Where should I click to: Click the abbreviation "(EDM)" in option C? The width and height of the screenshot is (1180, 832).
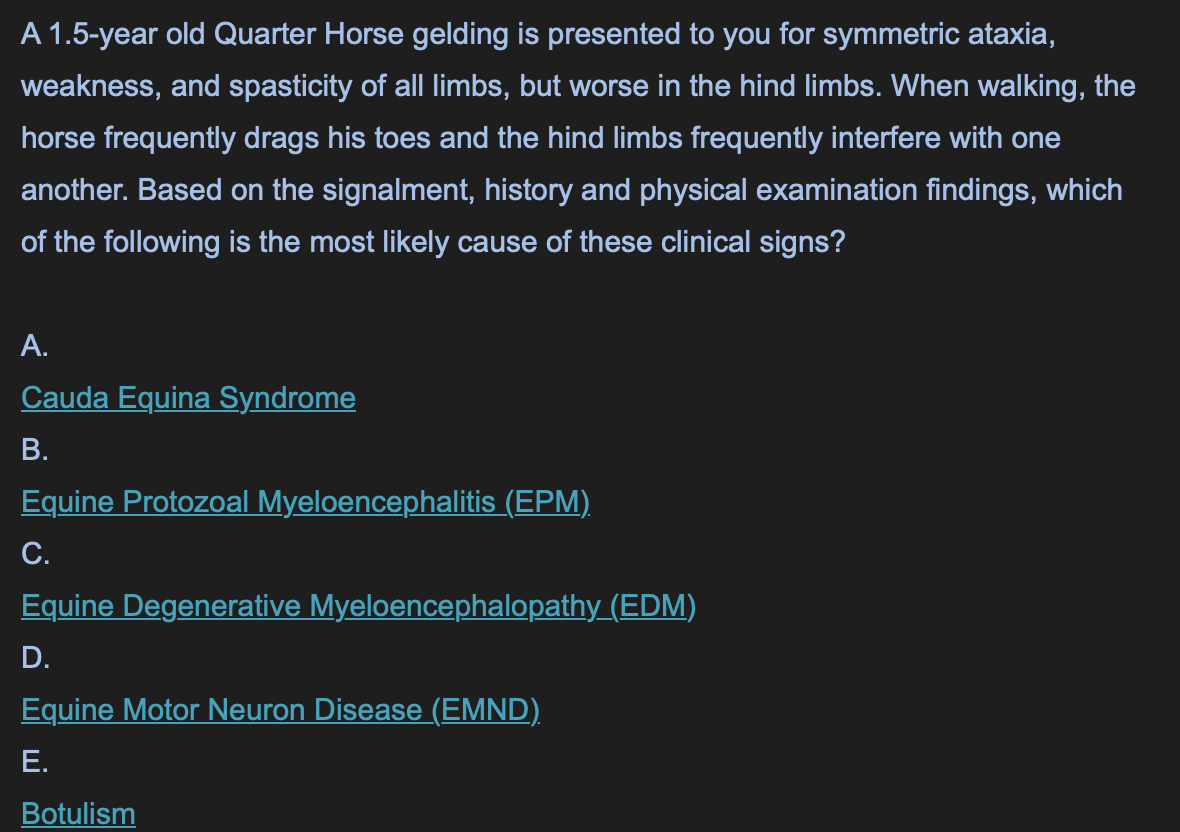(x=652, y=606)
